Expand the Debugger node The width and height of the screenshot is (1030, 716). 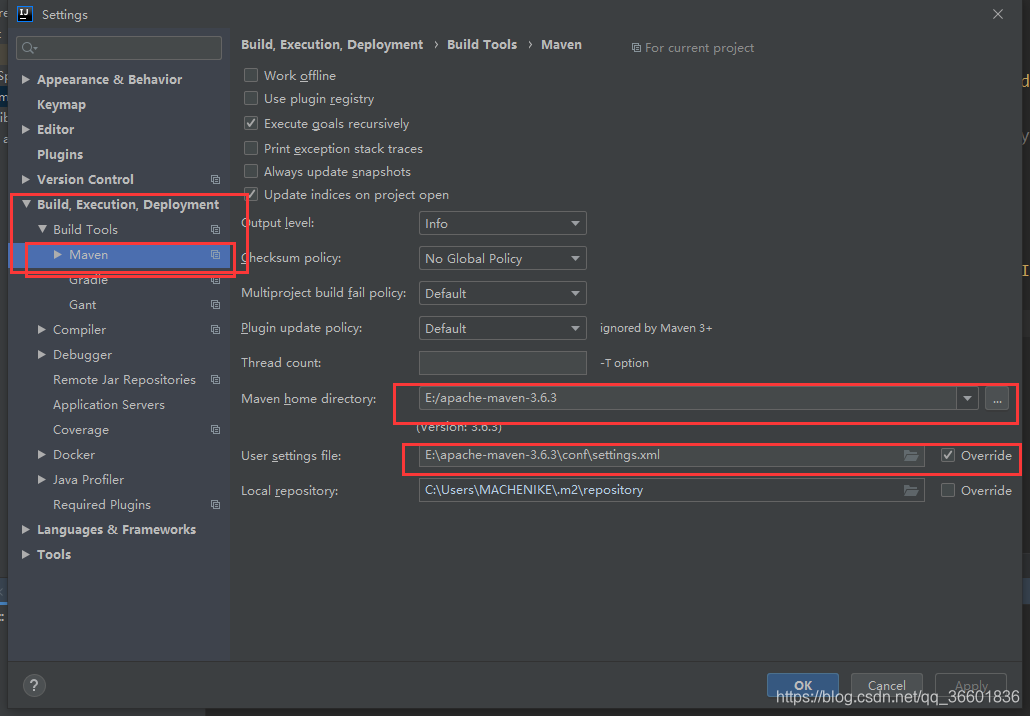pos(42,354)
